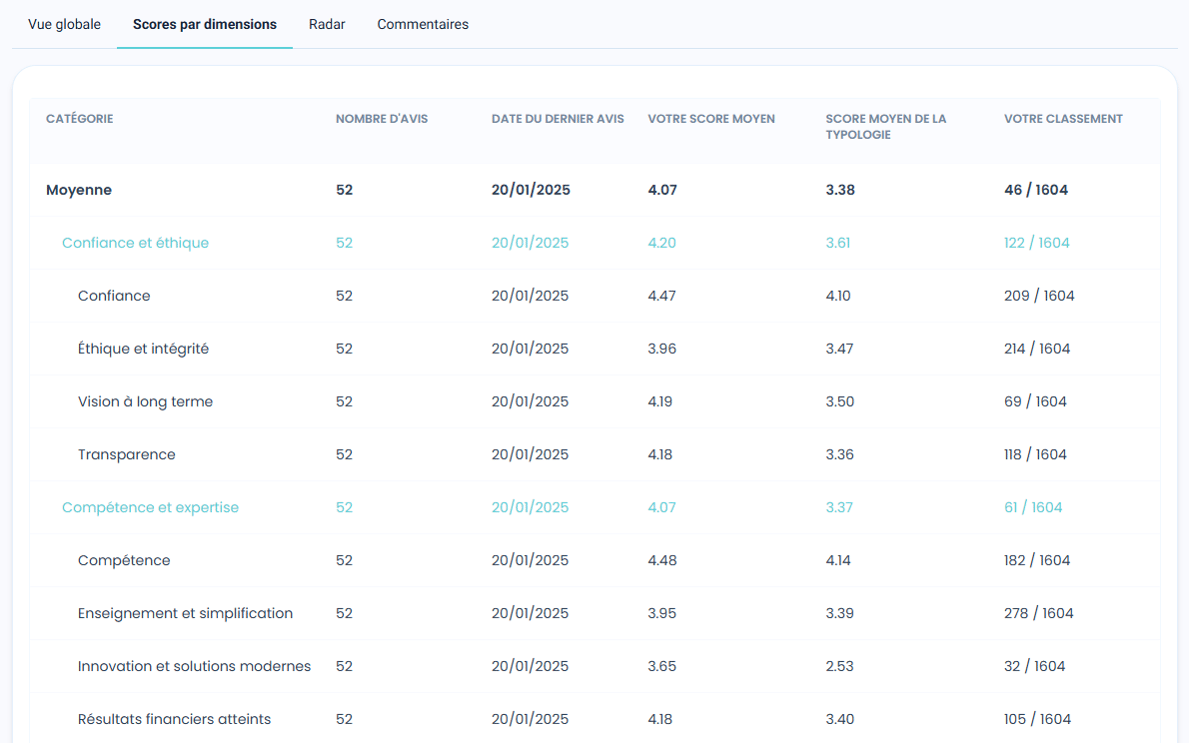Click Innovation et solutions modernes label
Viewport: 1189px width, 743px height.
(194, 667)
